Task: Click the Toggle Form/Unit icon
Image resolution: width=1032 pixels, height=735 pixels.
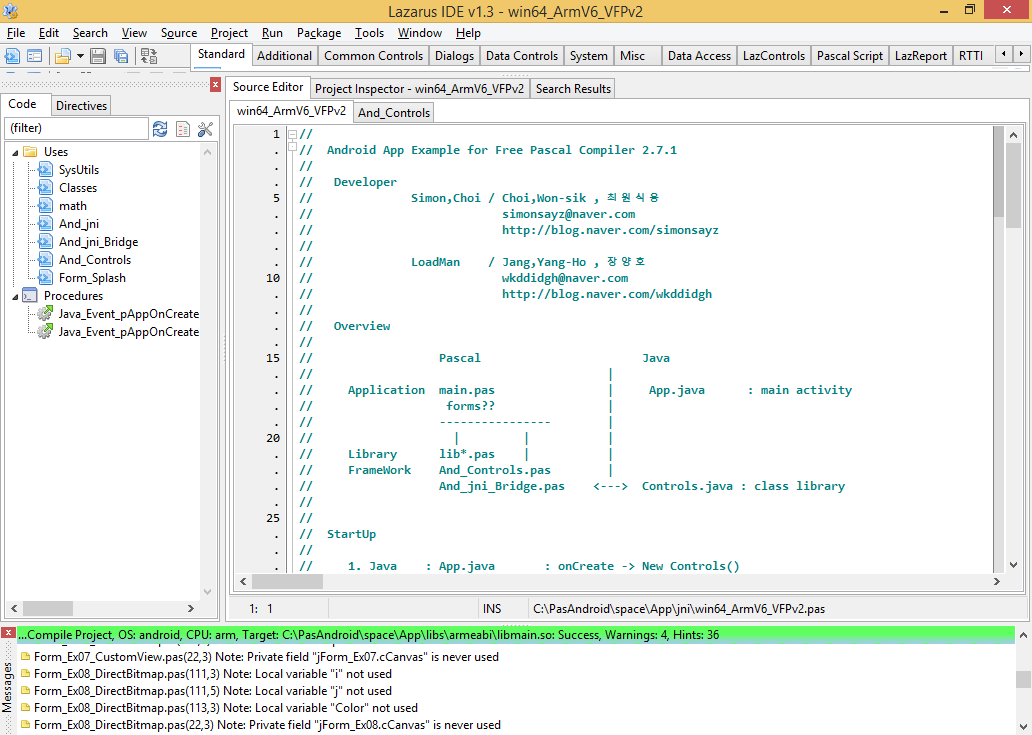Action: (x=149, y=56)
